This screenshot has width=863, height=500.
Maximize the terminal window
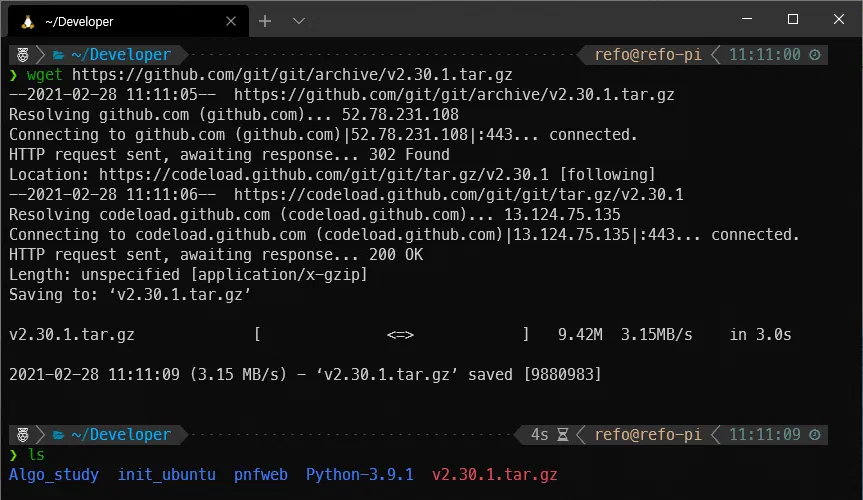[793, 20]
